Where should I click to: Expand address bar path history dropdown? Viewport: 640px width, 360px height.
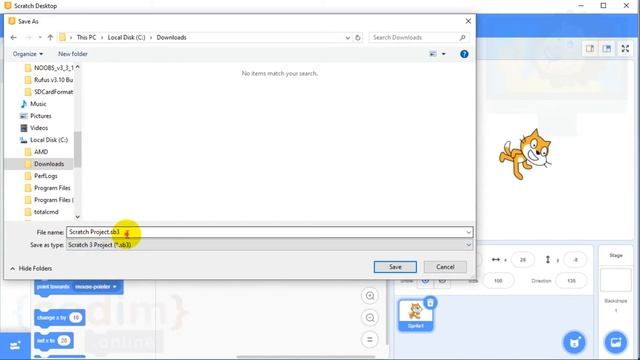pos(348,38)
